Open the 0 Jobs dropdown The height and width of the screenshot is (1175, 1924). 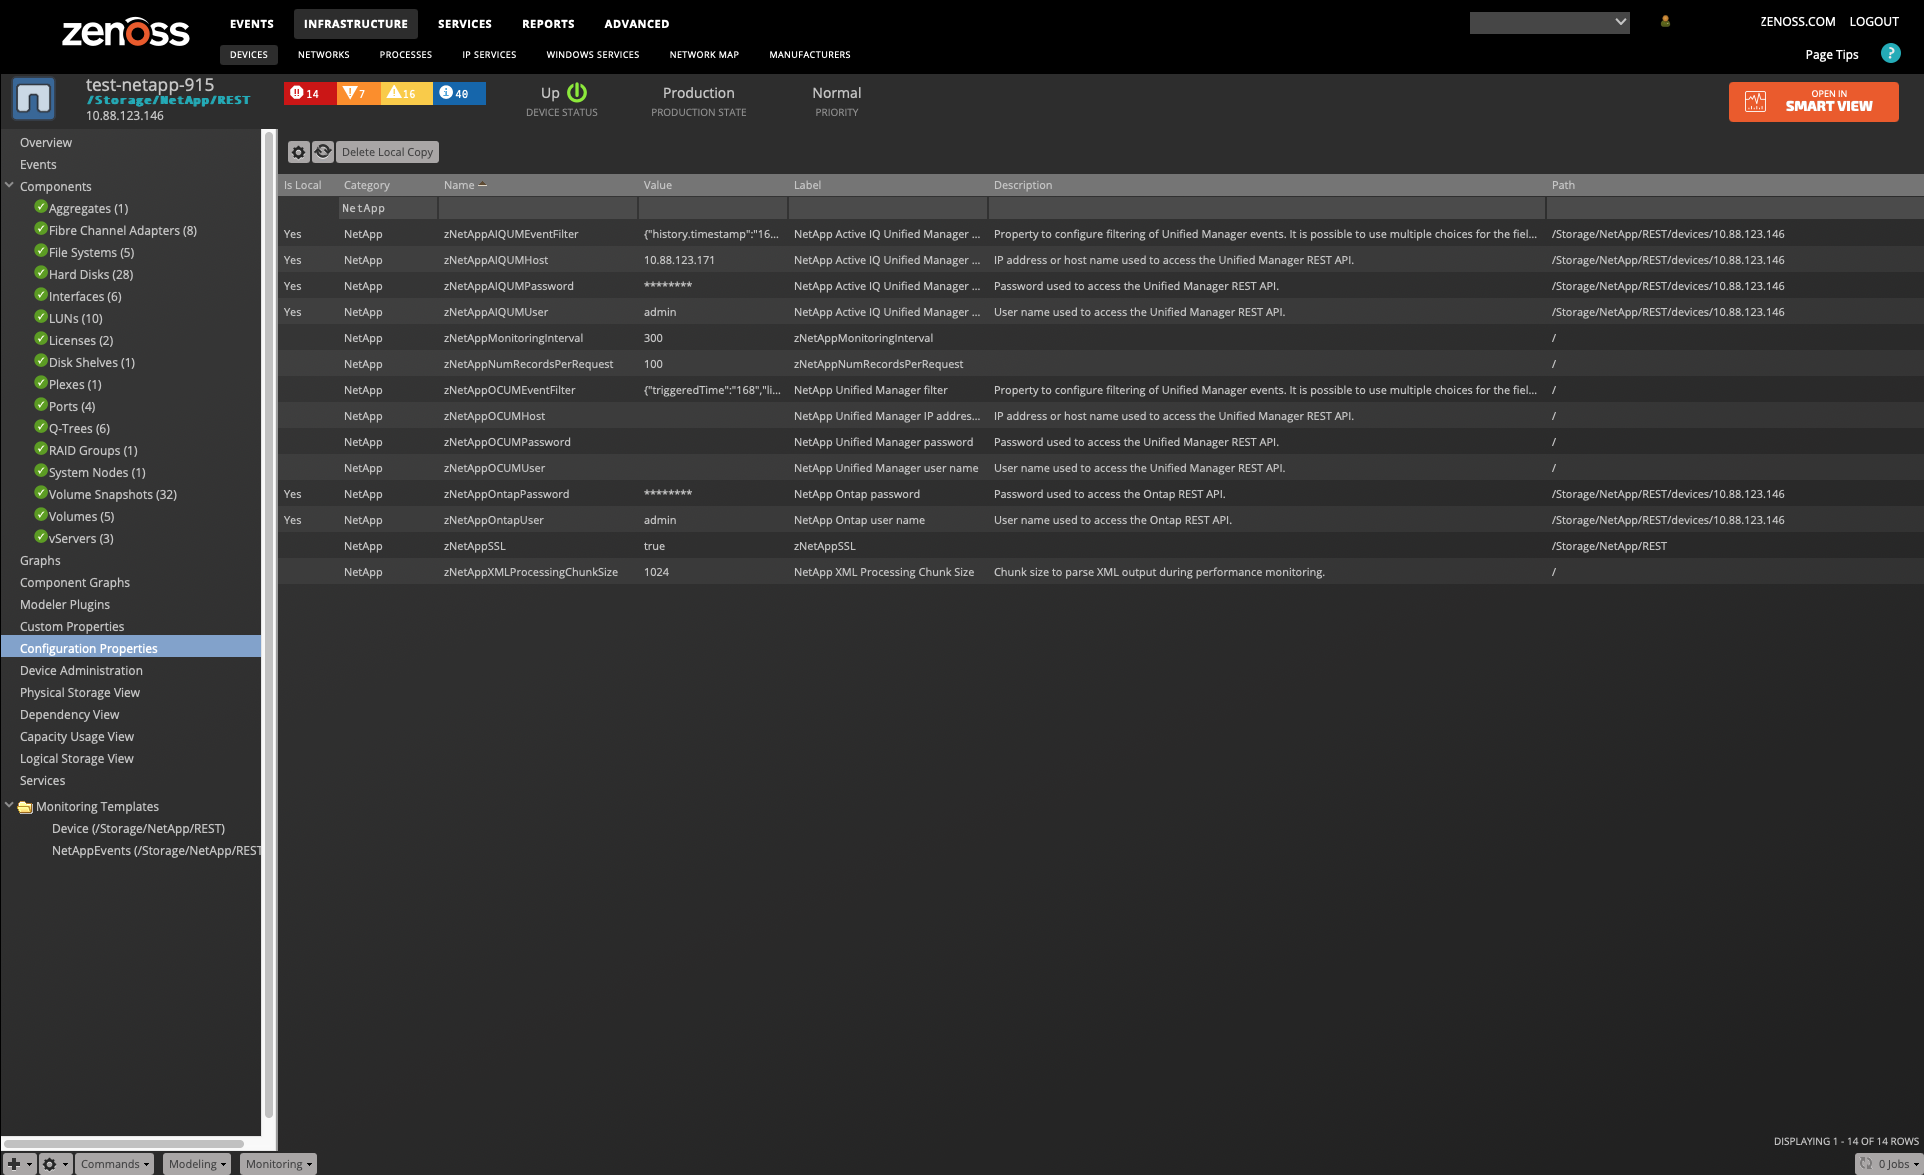click(x=1888, y=1164)
